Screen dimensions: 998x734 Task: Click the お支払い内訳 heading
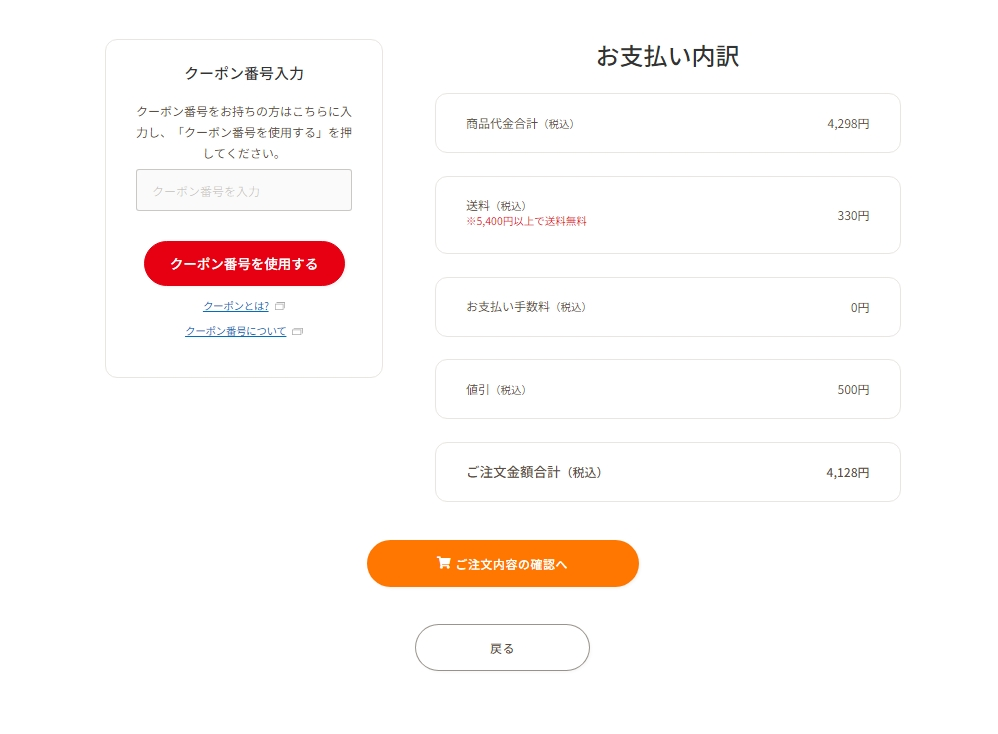[x=668, y=56]
